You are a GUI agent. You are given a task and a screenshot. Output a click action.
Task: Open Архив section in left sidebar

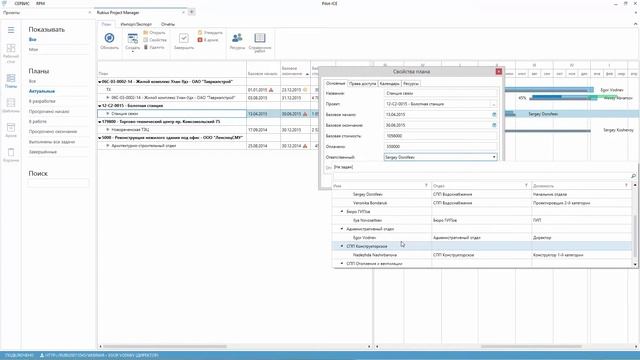[x=11, y=130]
